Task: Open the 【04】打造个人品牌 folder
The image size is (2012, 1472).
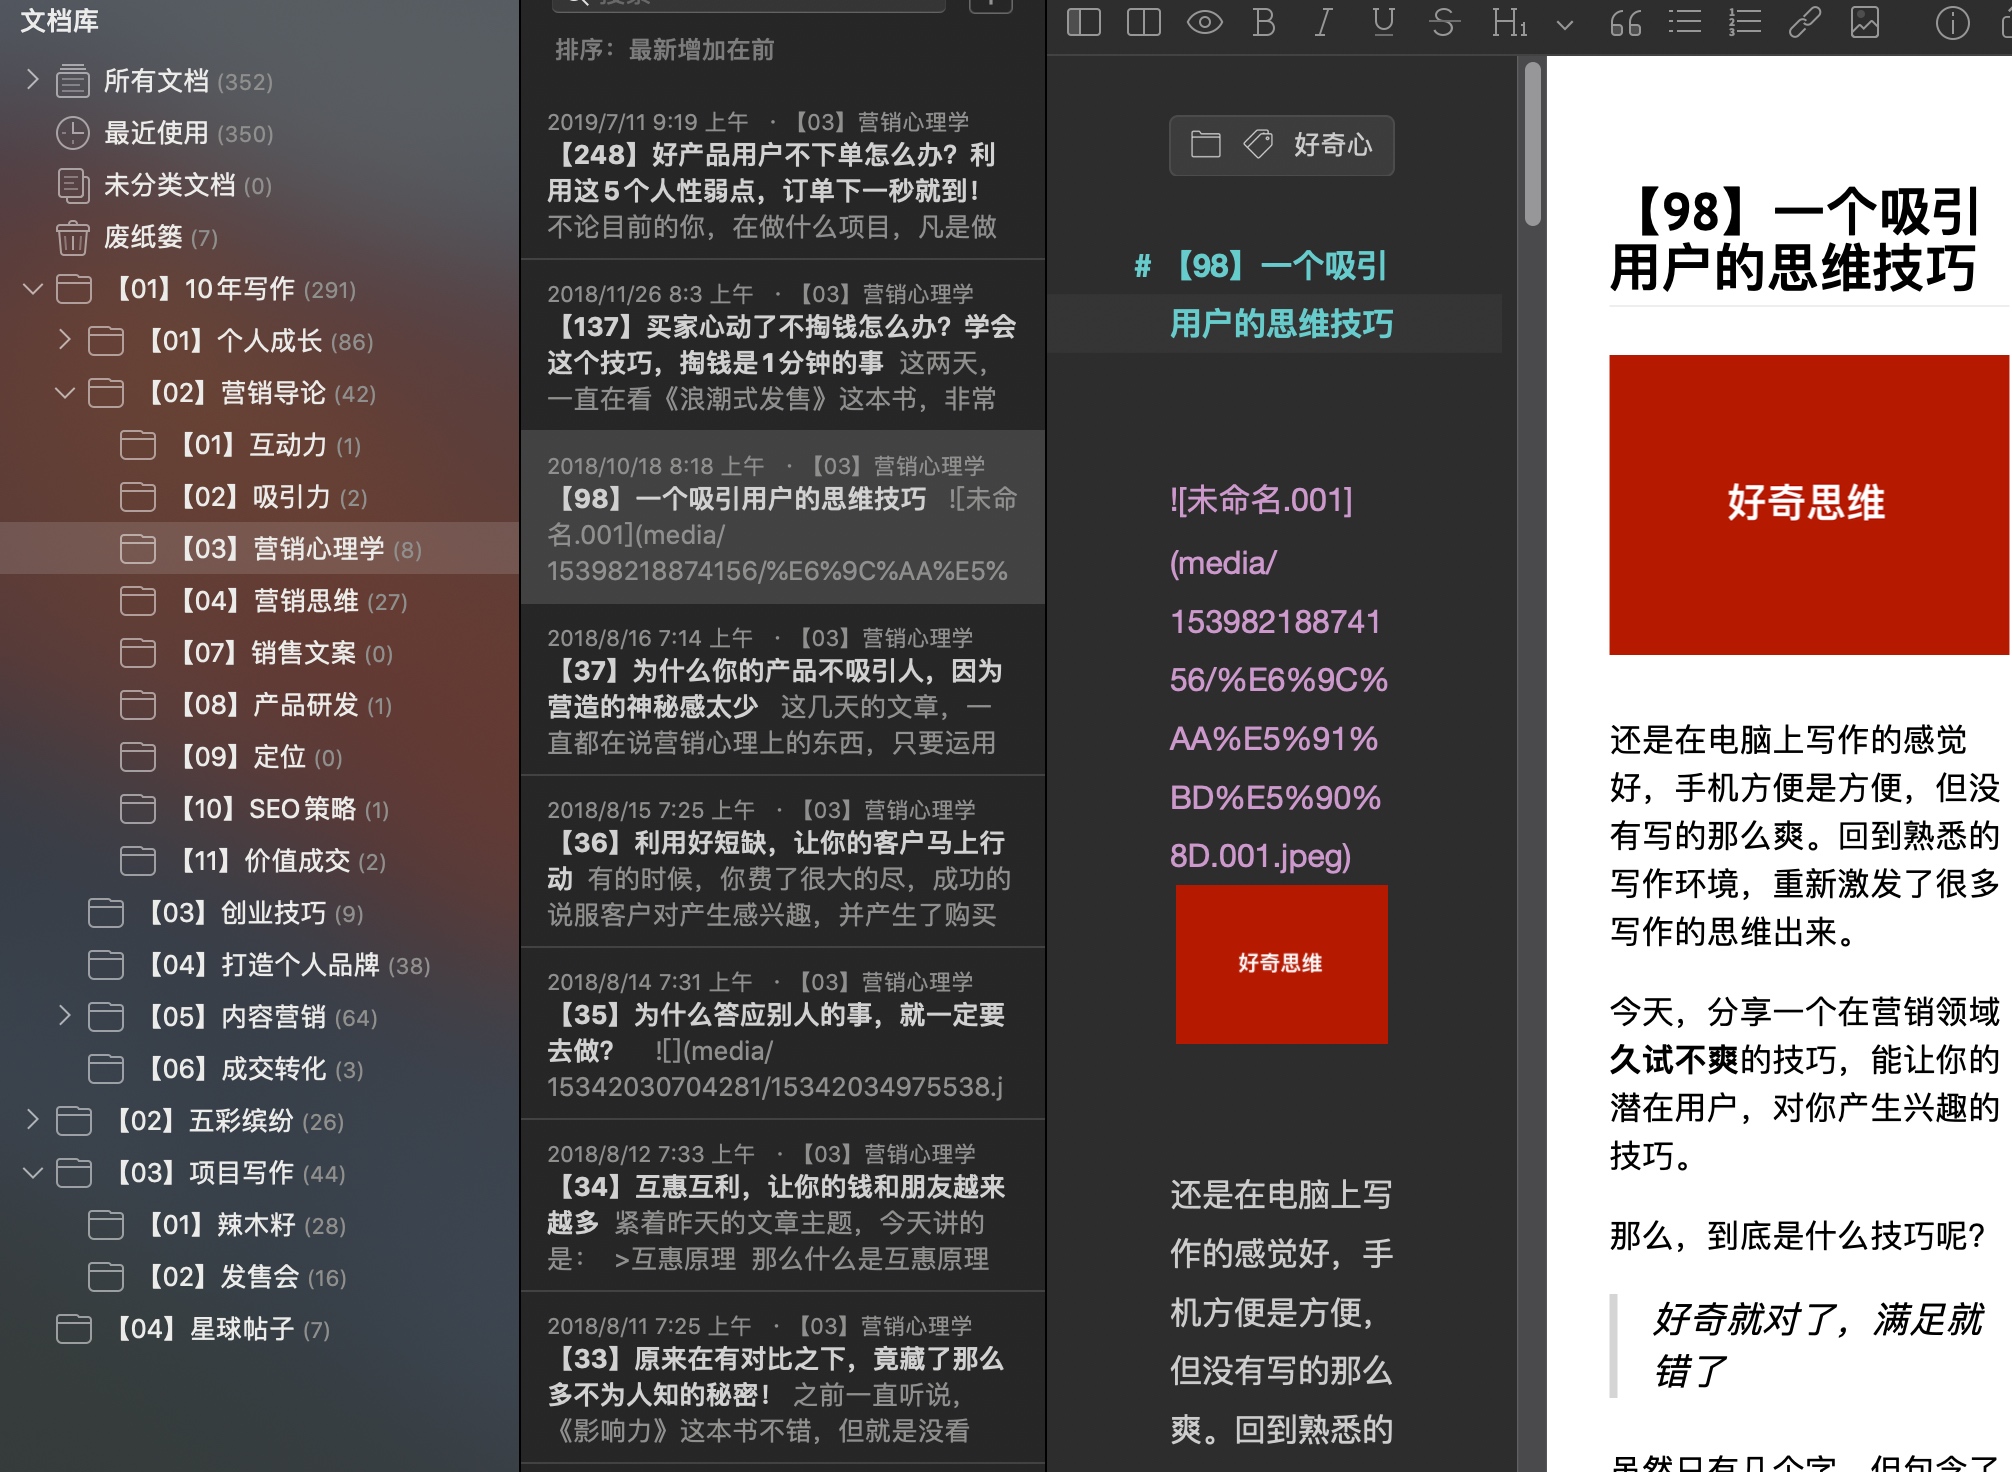Action: 260,965
